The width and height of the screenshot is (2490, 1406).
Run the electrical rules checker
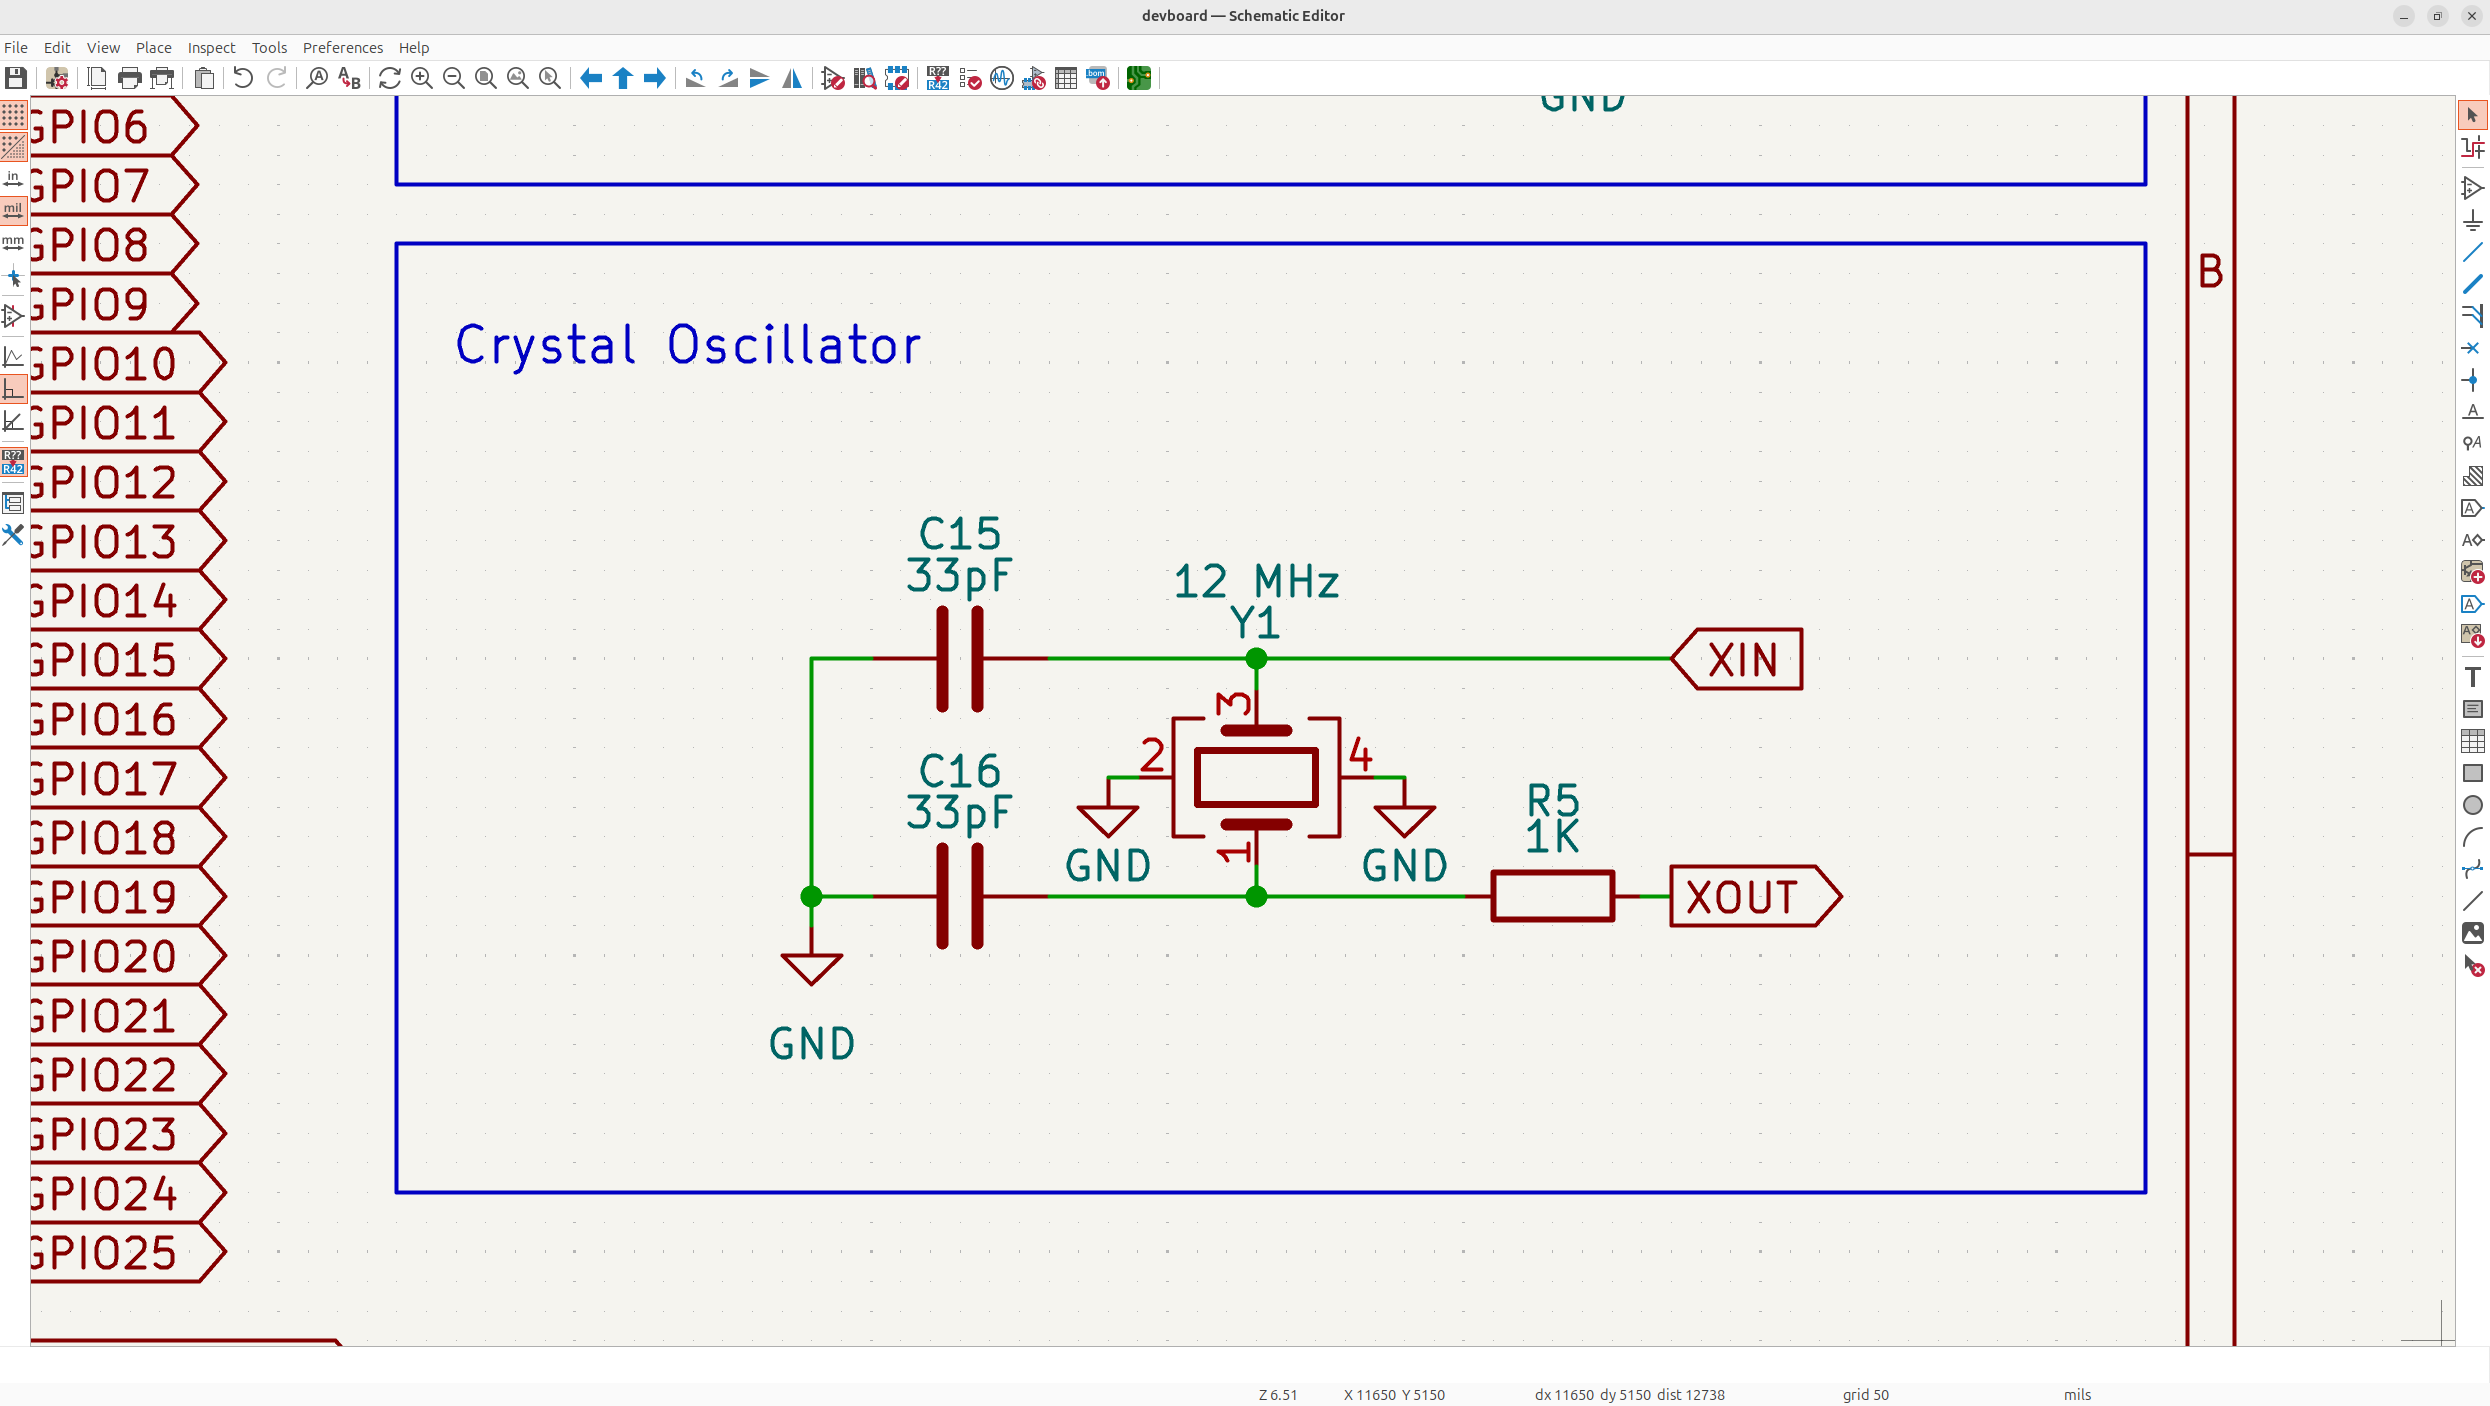(x=970, y=78)
